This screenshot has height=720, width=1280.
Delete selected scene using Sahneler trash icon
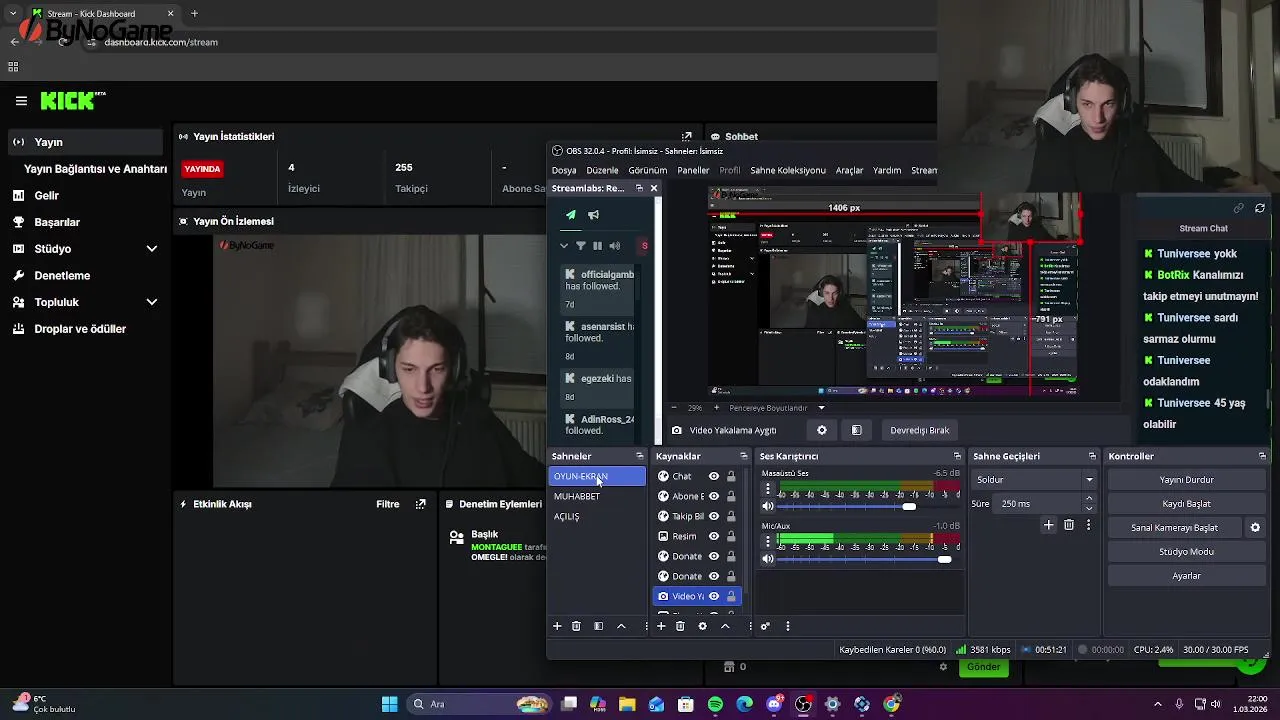coord(576,626)
